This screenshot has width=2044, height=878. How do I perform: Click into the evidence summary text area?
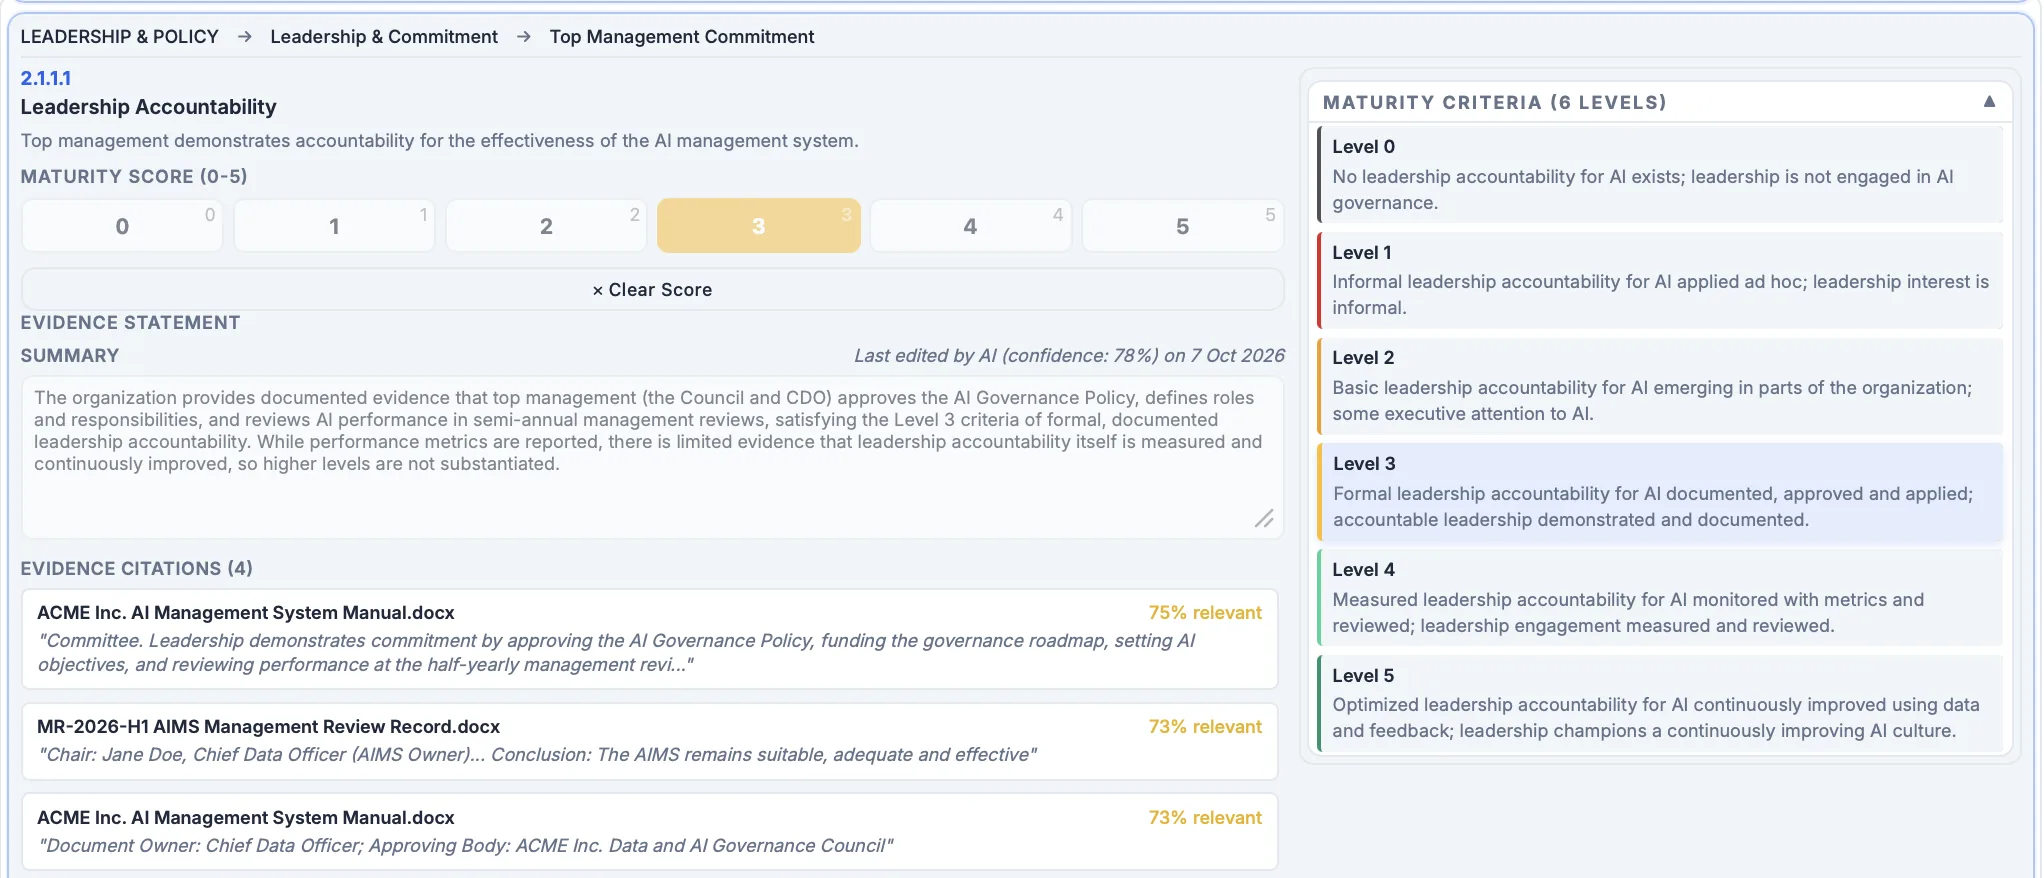click(652, 457)
